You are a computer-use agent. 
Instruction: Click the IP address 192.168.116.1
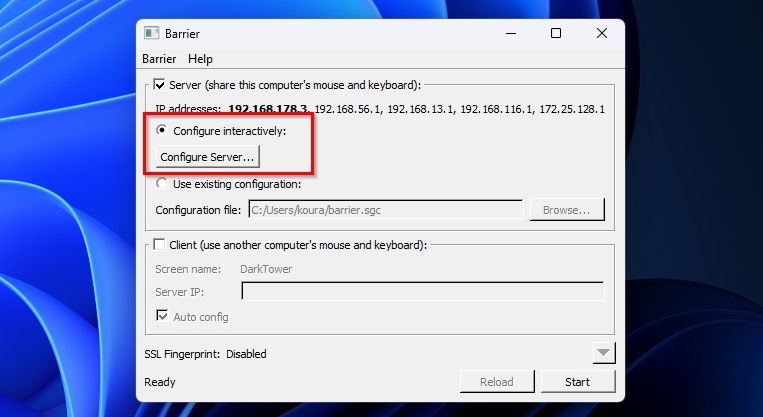tap(496, 109)
